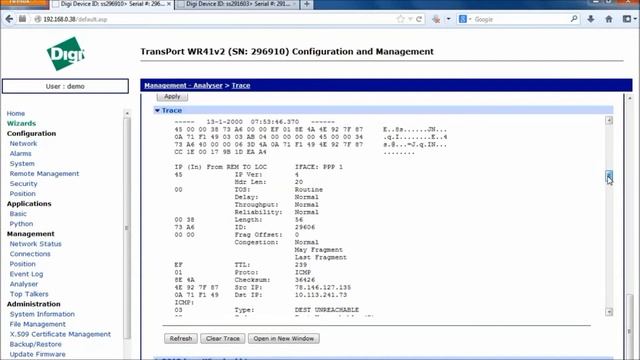This screenshot has width=640, height=360.
Task: Open the Alarms configuration link
Action: pyautogui.click(x=20, y=153)
